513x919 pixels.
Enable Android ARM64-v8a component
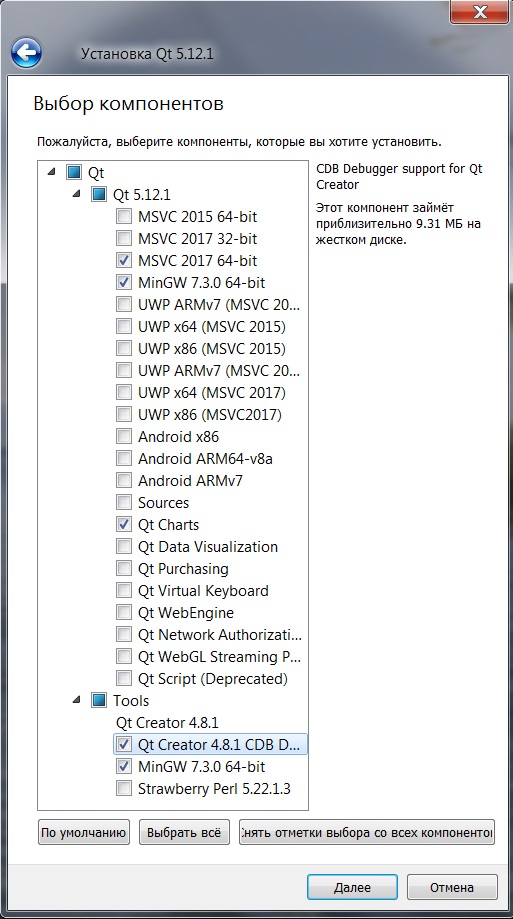pyautogui.click(x=124, y=458)
